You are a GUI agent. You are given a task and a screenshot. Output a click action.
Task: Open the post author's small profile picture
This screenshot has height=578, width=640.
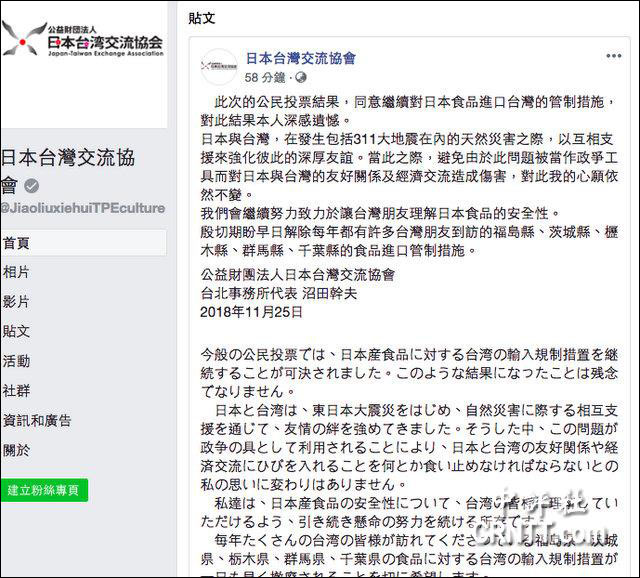point(219,66)
